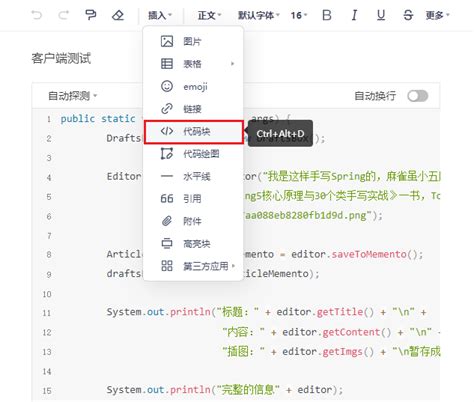
Task: Click code line 1 'public static'
Action: (98, 119)
